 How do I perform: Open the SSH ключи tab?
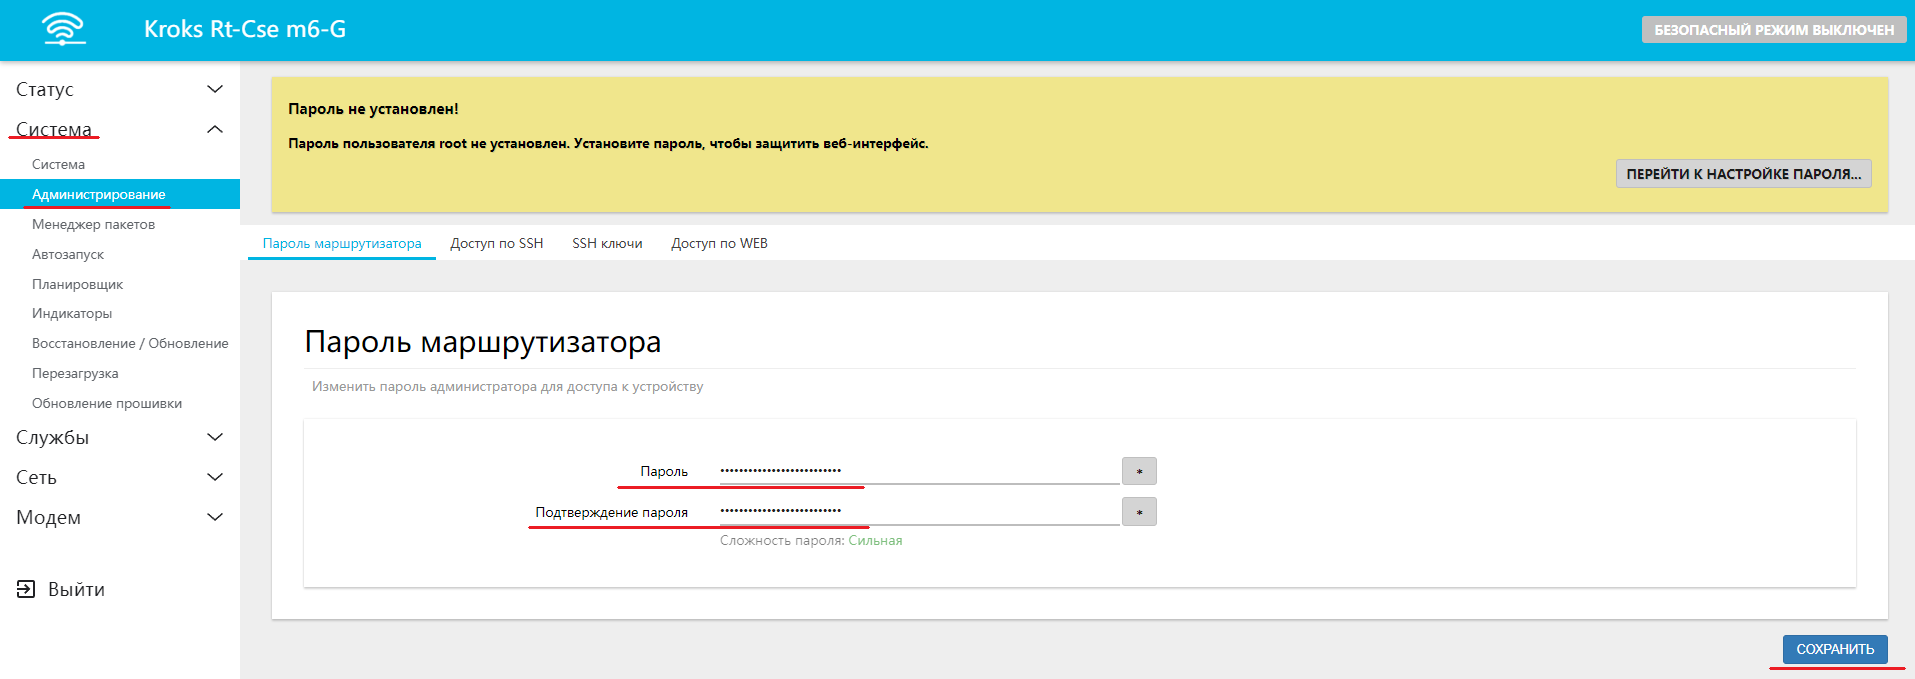click(607, 243)
